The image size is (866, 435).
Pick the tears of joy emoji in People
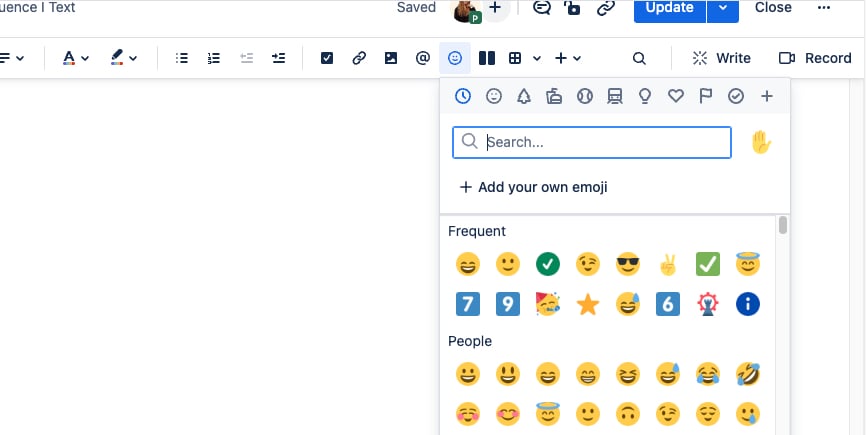708,374
